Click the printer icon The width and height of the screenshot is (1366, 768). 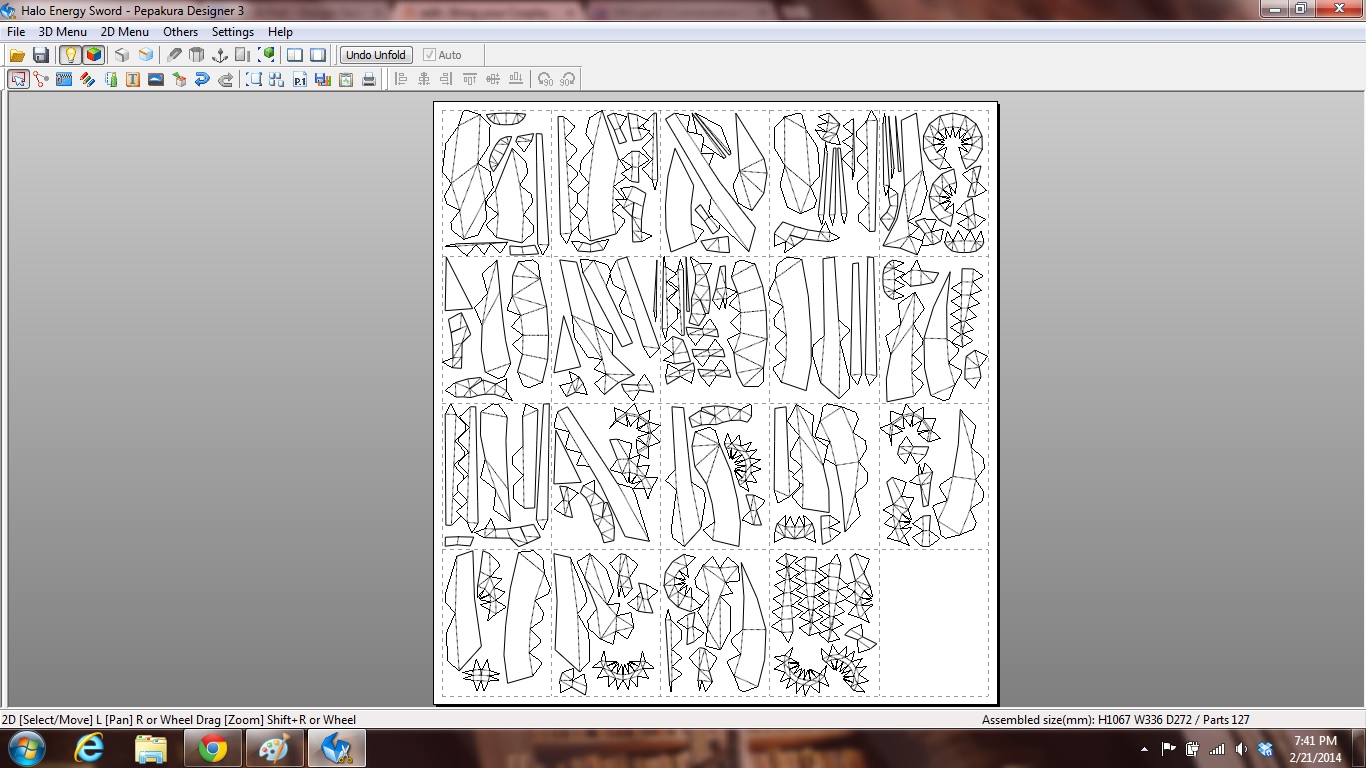(x=369, y=80)
